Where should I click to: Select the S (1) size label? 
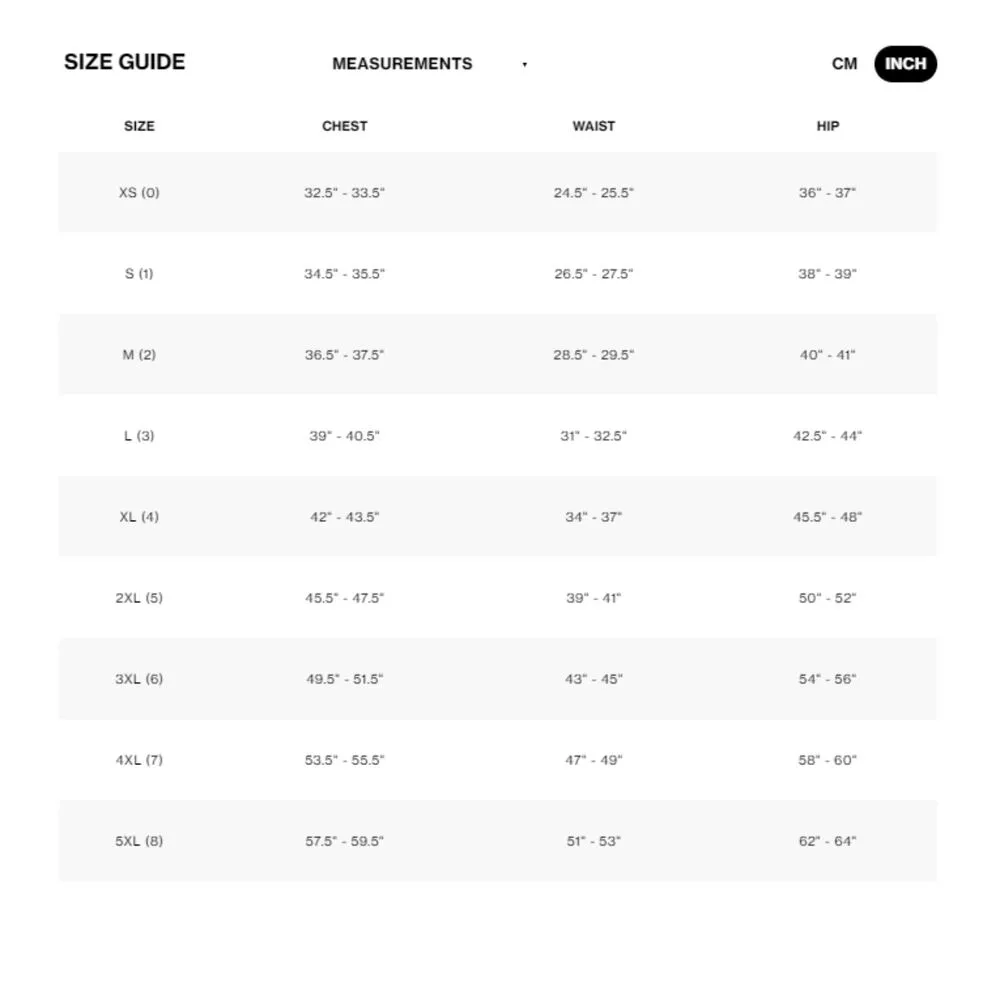tap(139, 273)
